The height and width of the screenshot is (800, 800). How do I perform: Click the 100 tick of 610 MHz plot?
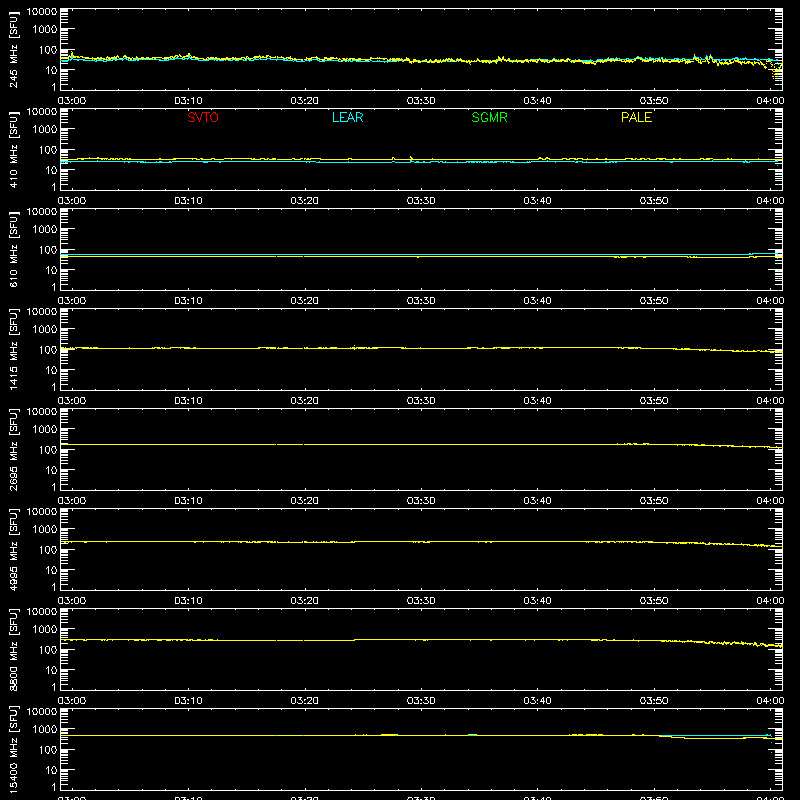pyautogui.click(x=48, y=250)
